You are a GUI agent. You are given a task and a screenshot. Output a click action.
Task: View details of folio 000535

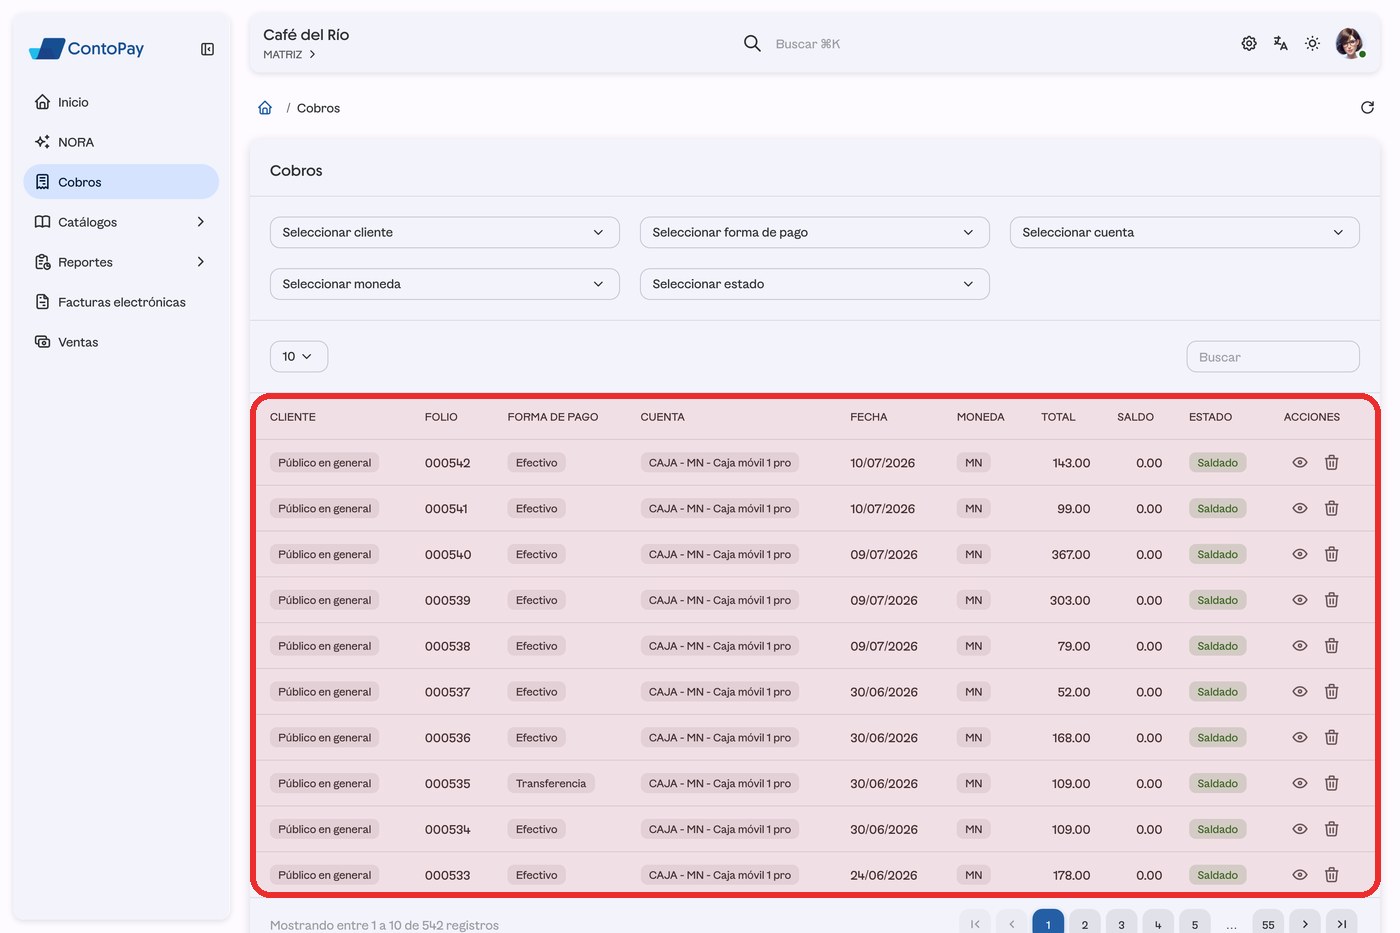[x=1300, y=784]
